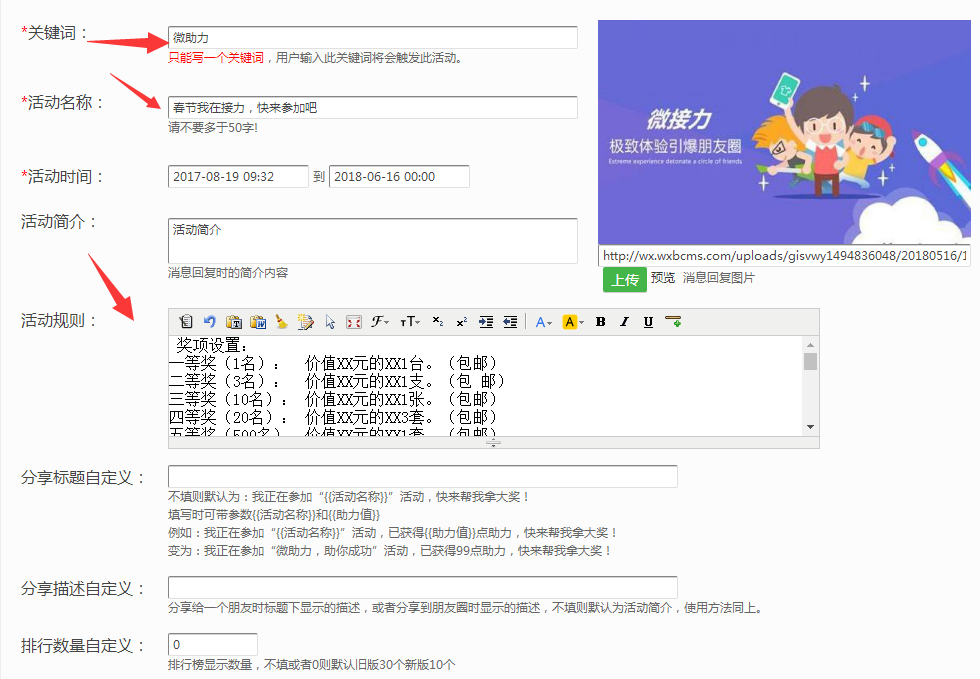Switch rule editor to fullscreen
Screen dimensions: 980x679
354,321
